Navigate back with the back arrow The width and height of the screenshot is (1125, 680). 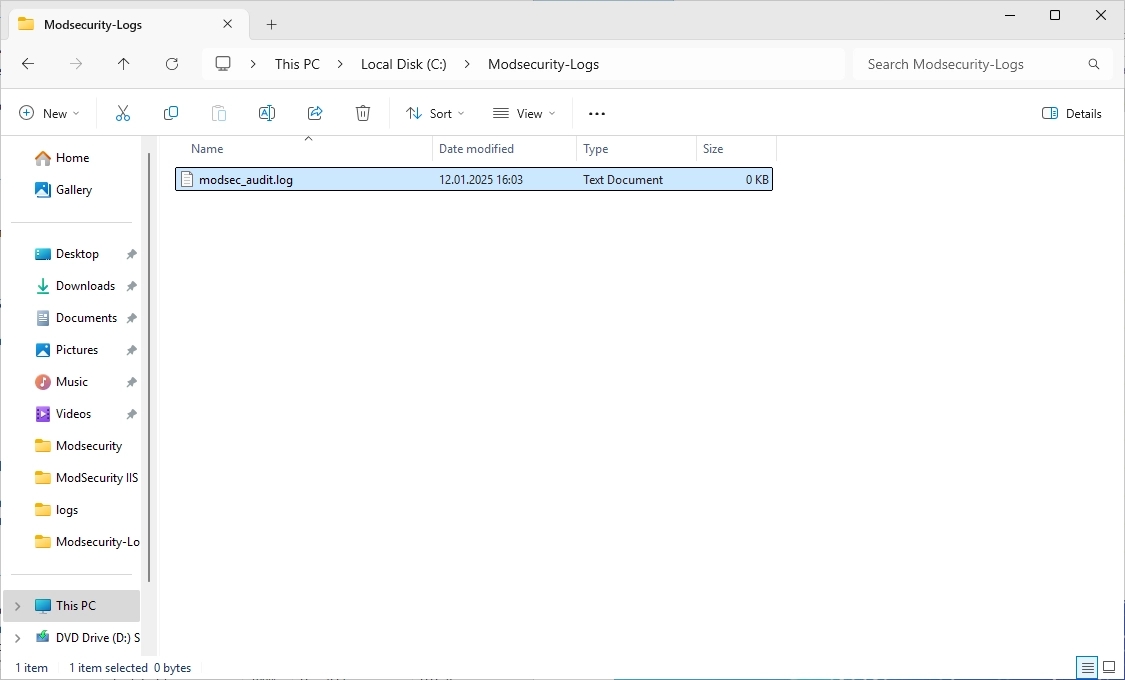click(x=28, y=64)
